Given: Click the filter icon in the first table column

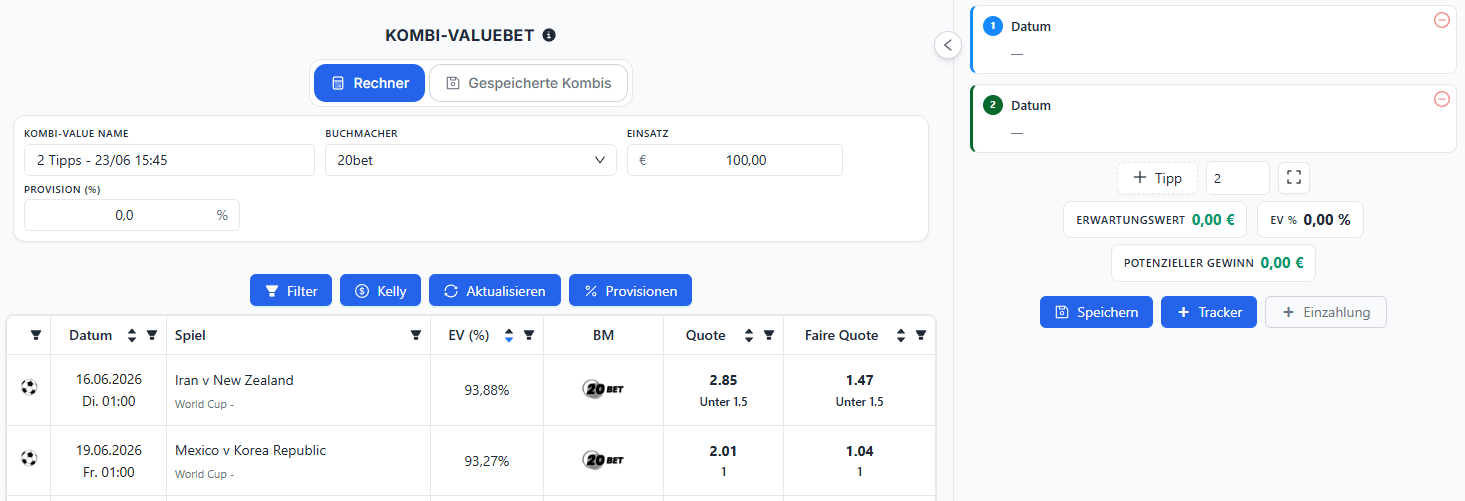Looking at the screenshot, I should (36, 335).
